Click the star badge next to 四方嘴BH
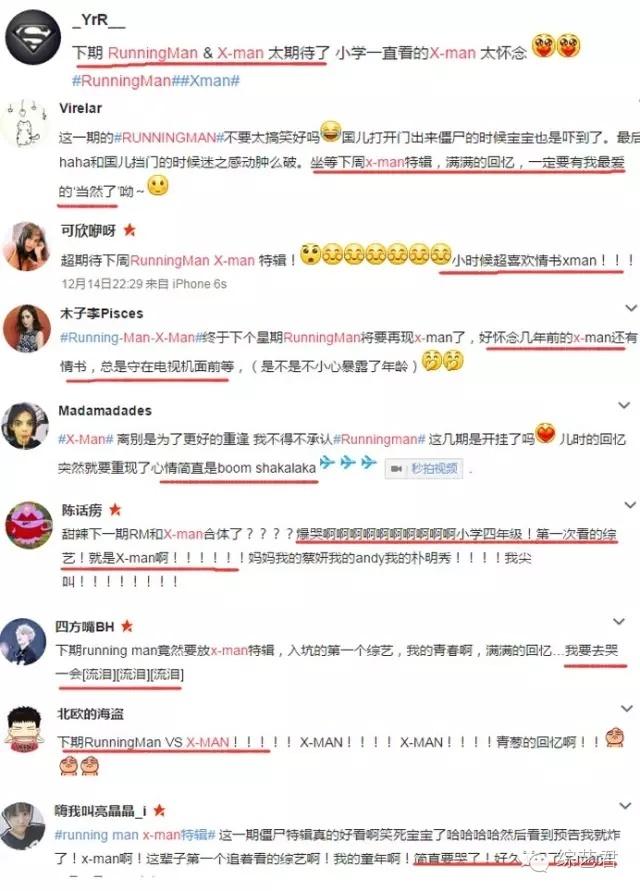 (127, 626)
